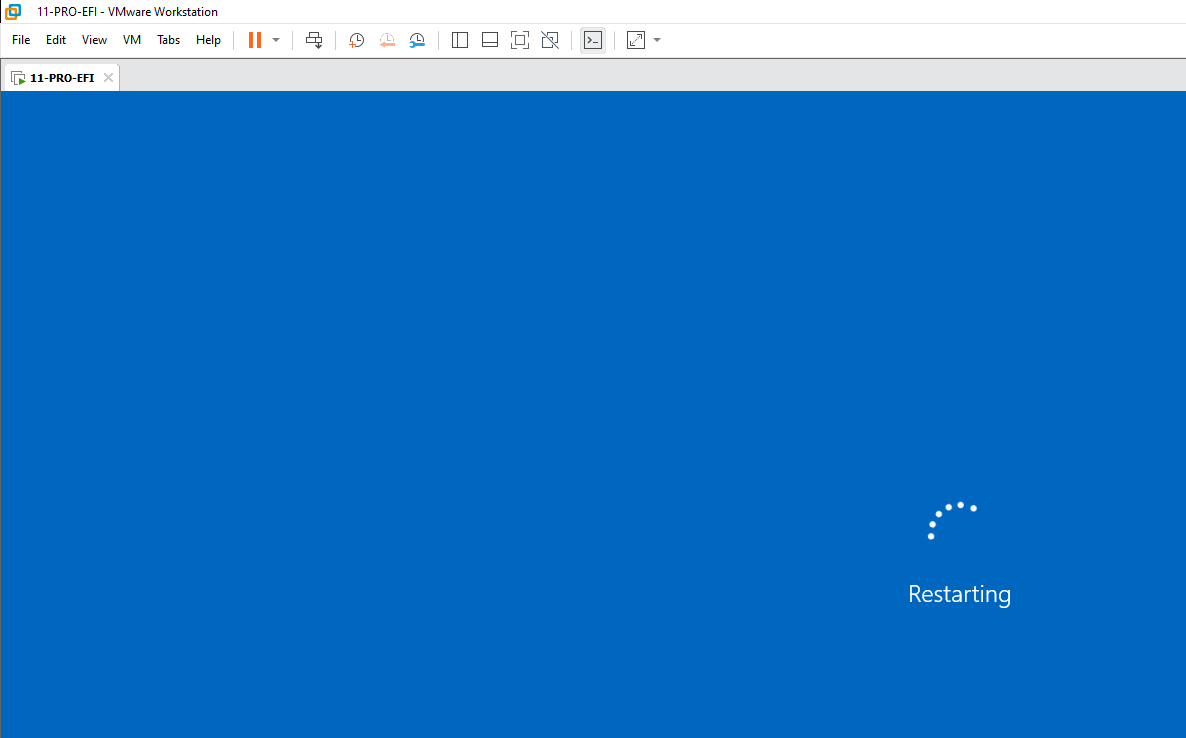Click the spinning loading indicator in the VM
The width and height of the screenshot is (1186, 738).
click(952, 520)
